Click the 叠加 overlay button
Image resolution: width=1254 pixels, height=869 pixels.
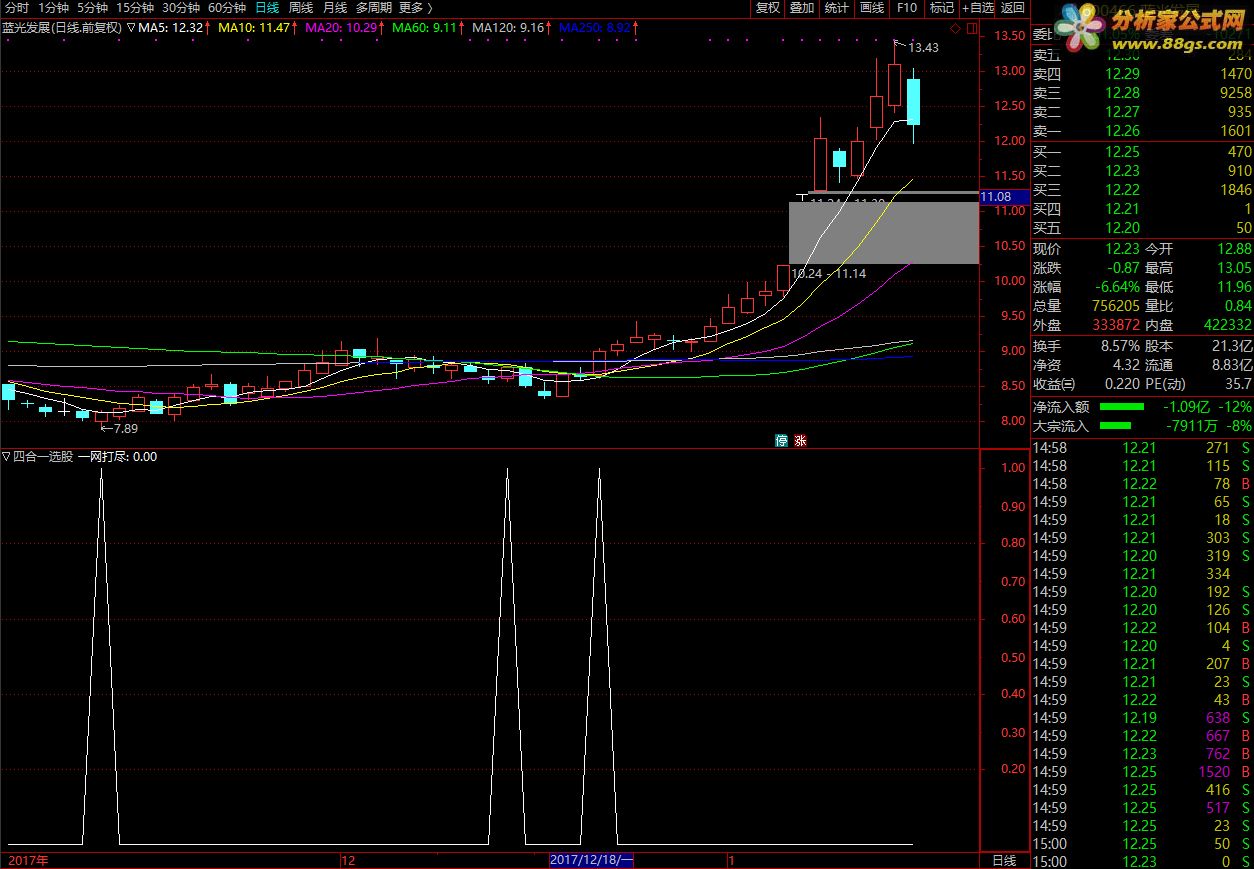(x=802, y=7)
